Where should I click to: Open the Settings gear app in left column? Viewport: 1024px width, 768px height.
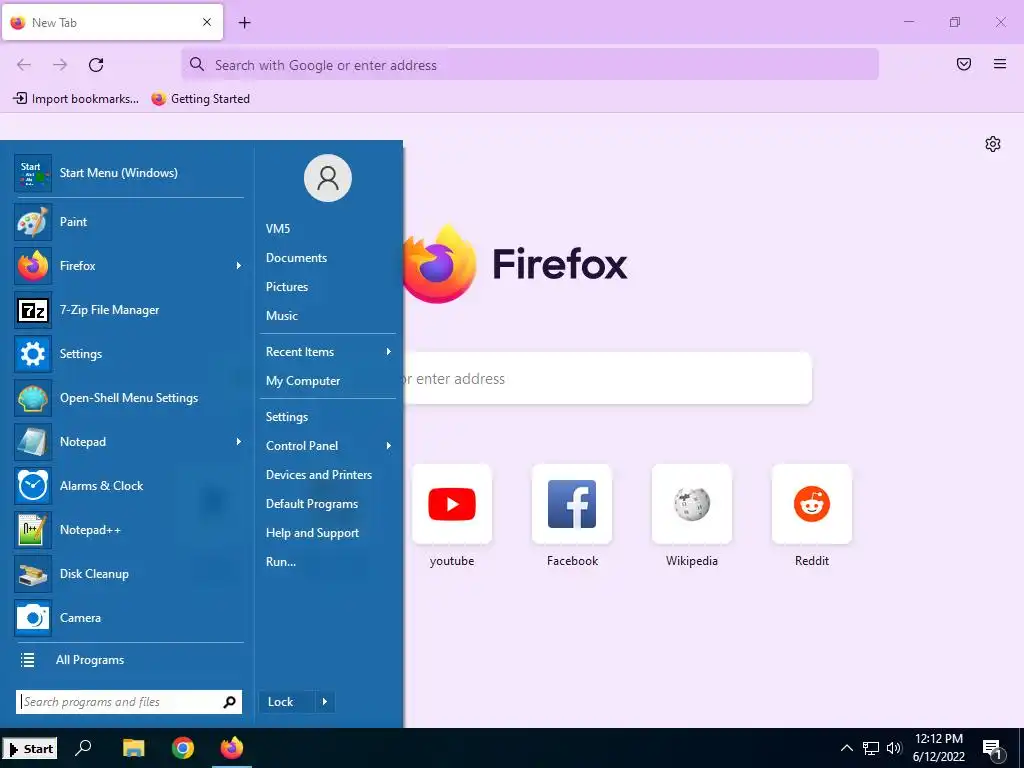(129, 354)
